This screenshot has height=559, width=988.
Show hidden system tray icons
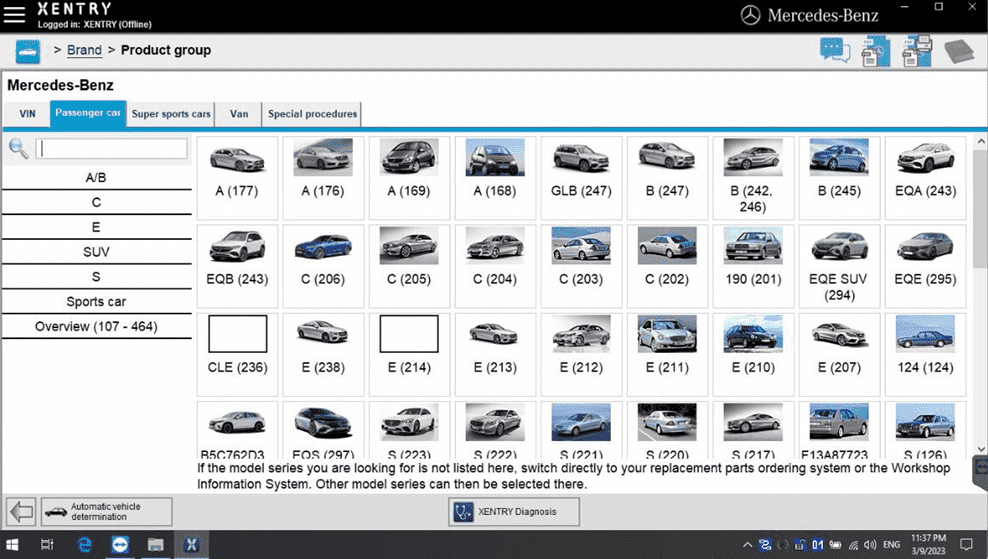click(x=747, y=545)
